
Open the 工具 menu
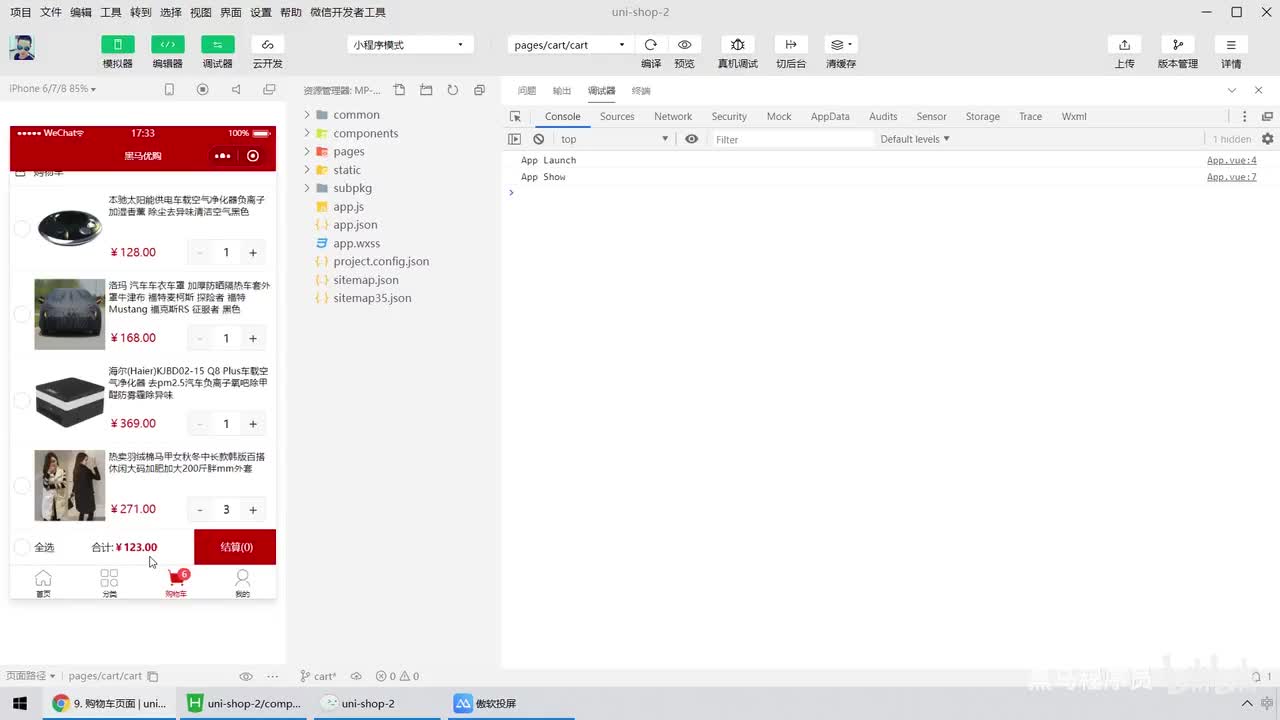[111, 12]
